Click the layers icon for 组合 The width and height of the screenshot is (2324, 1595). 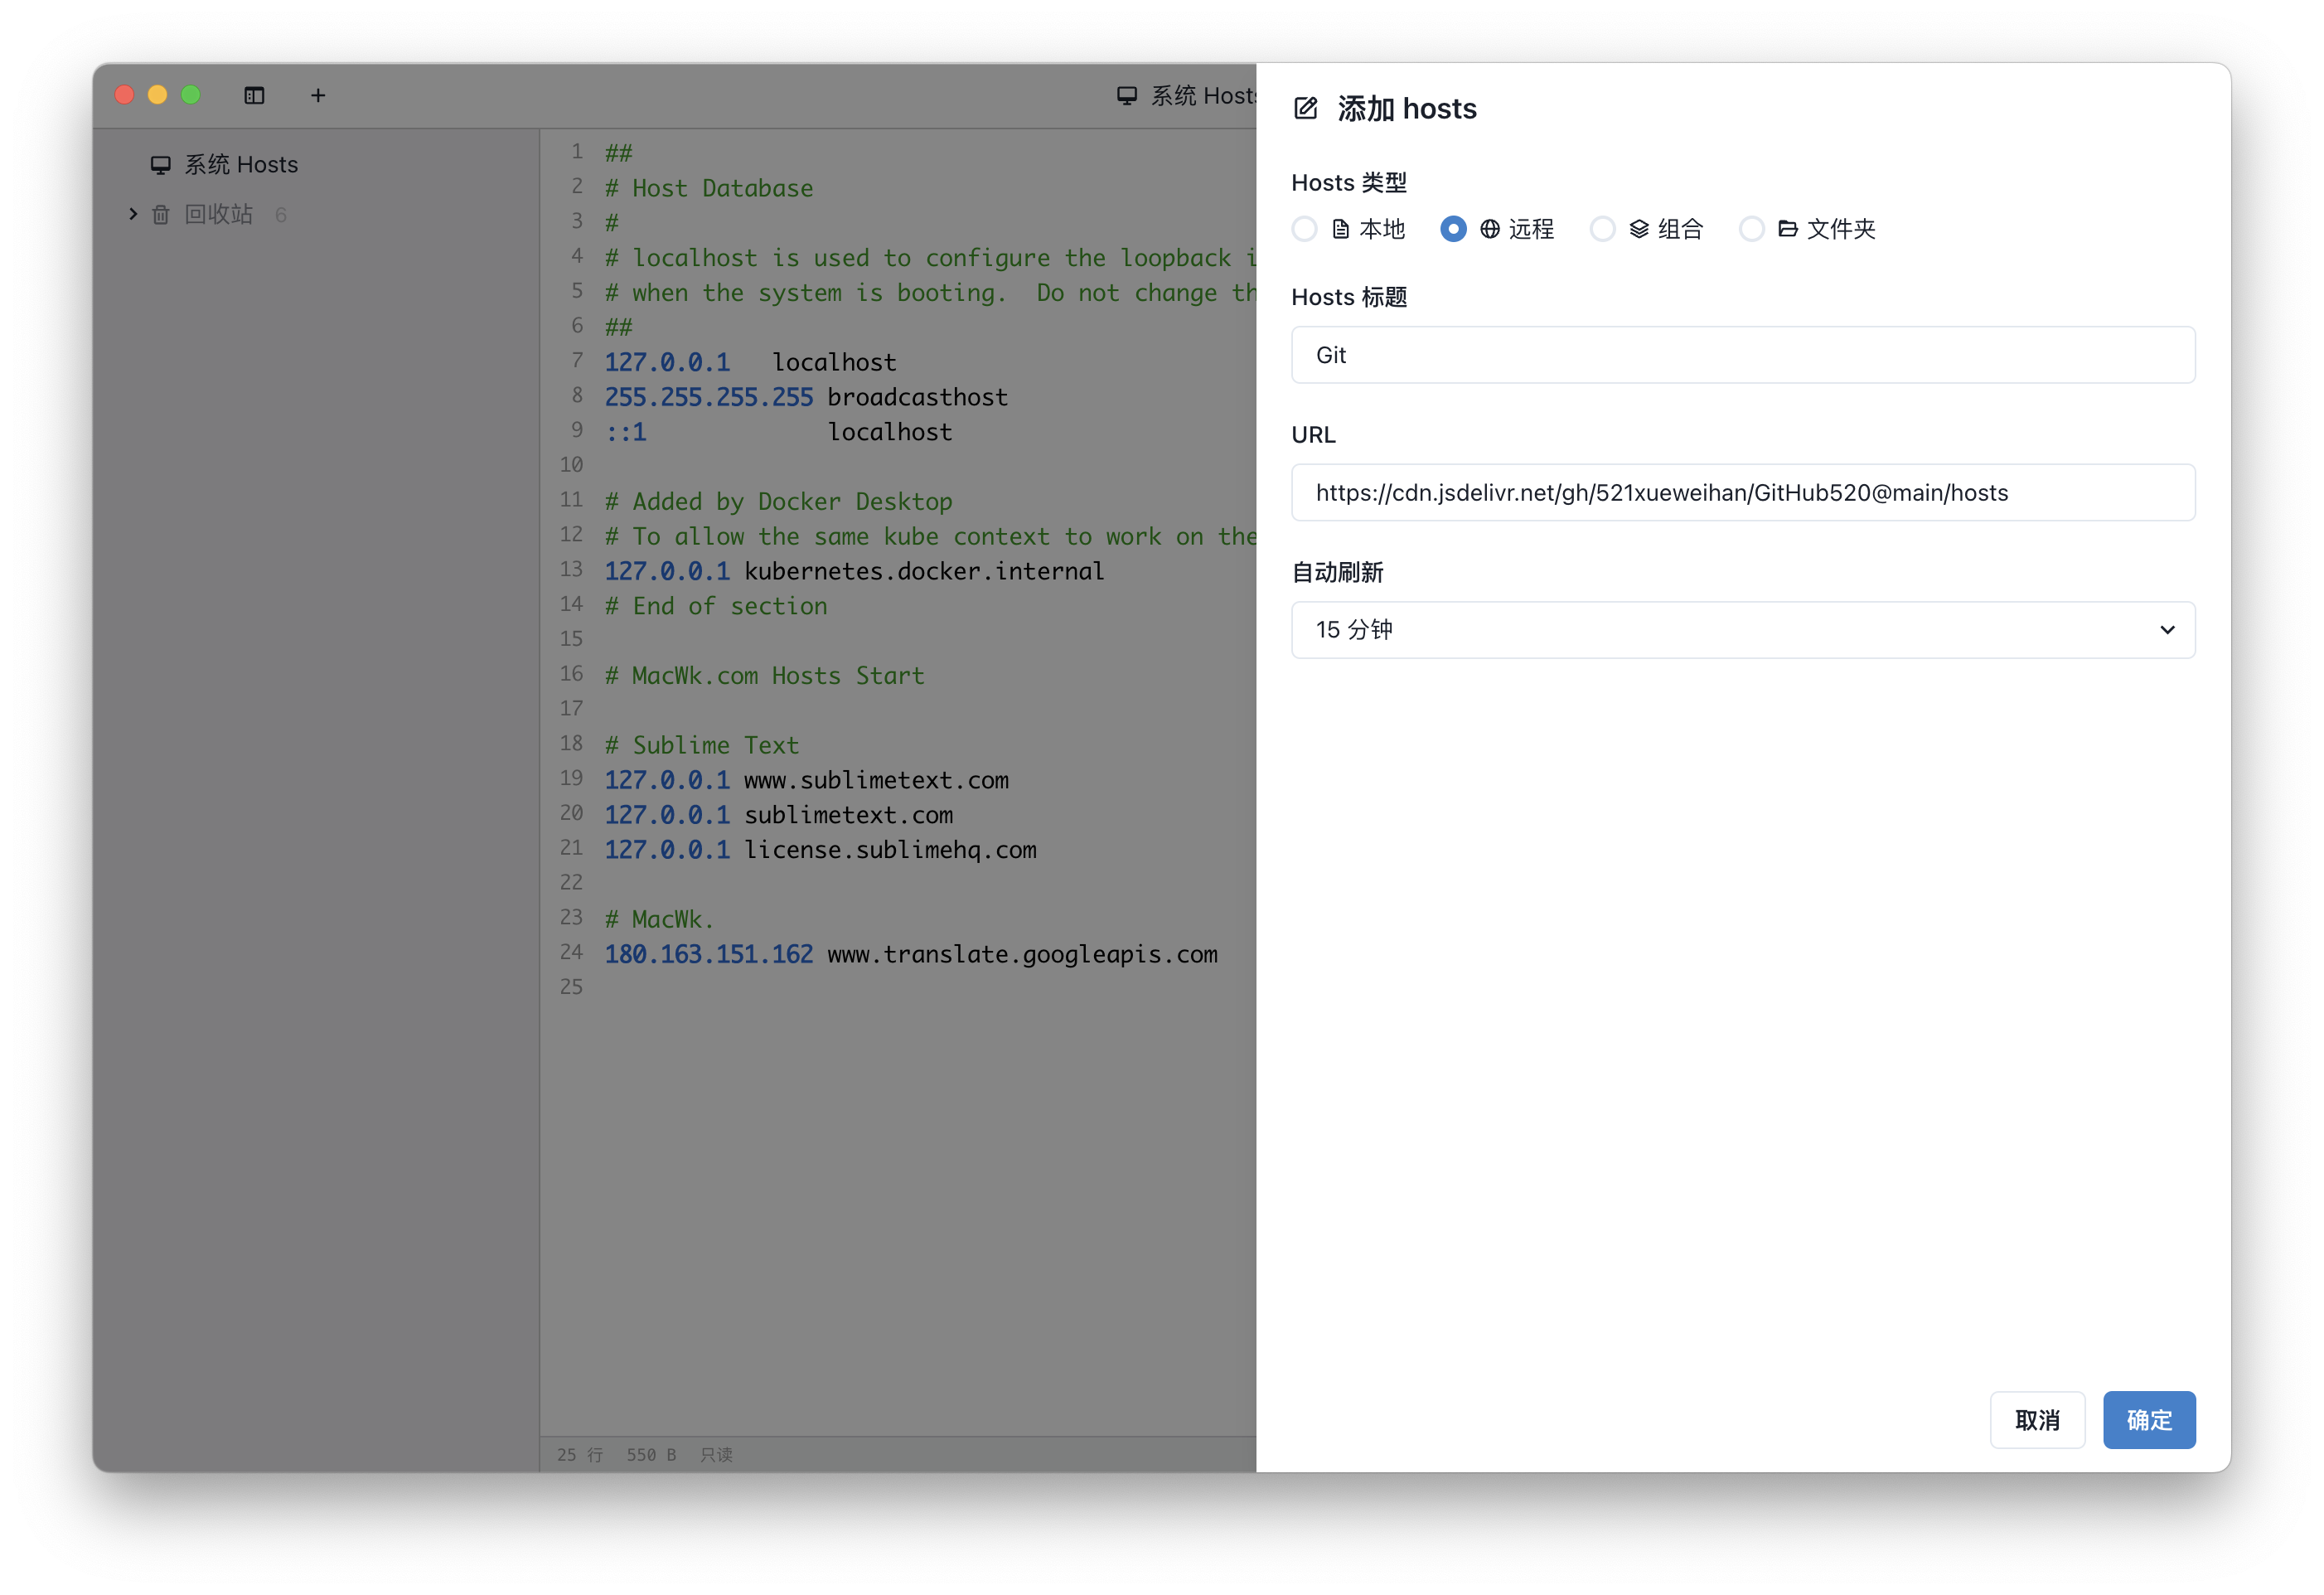(x=1639, y=229)
